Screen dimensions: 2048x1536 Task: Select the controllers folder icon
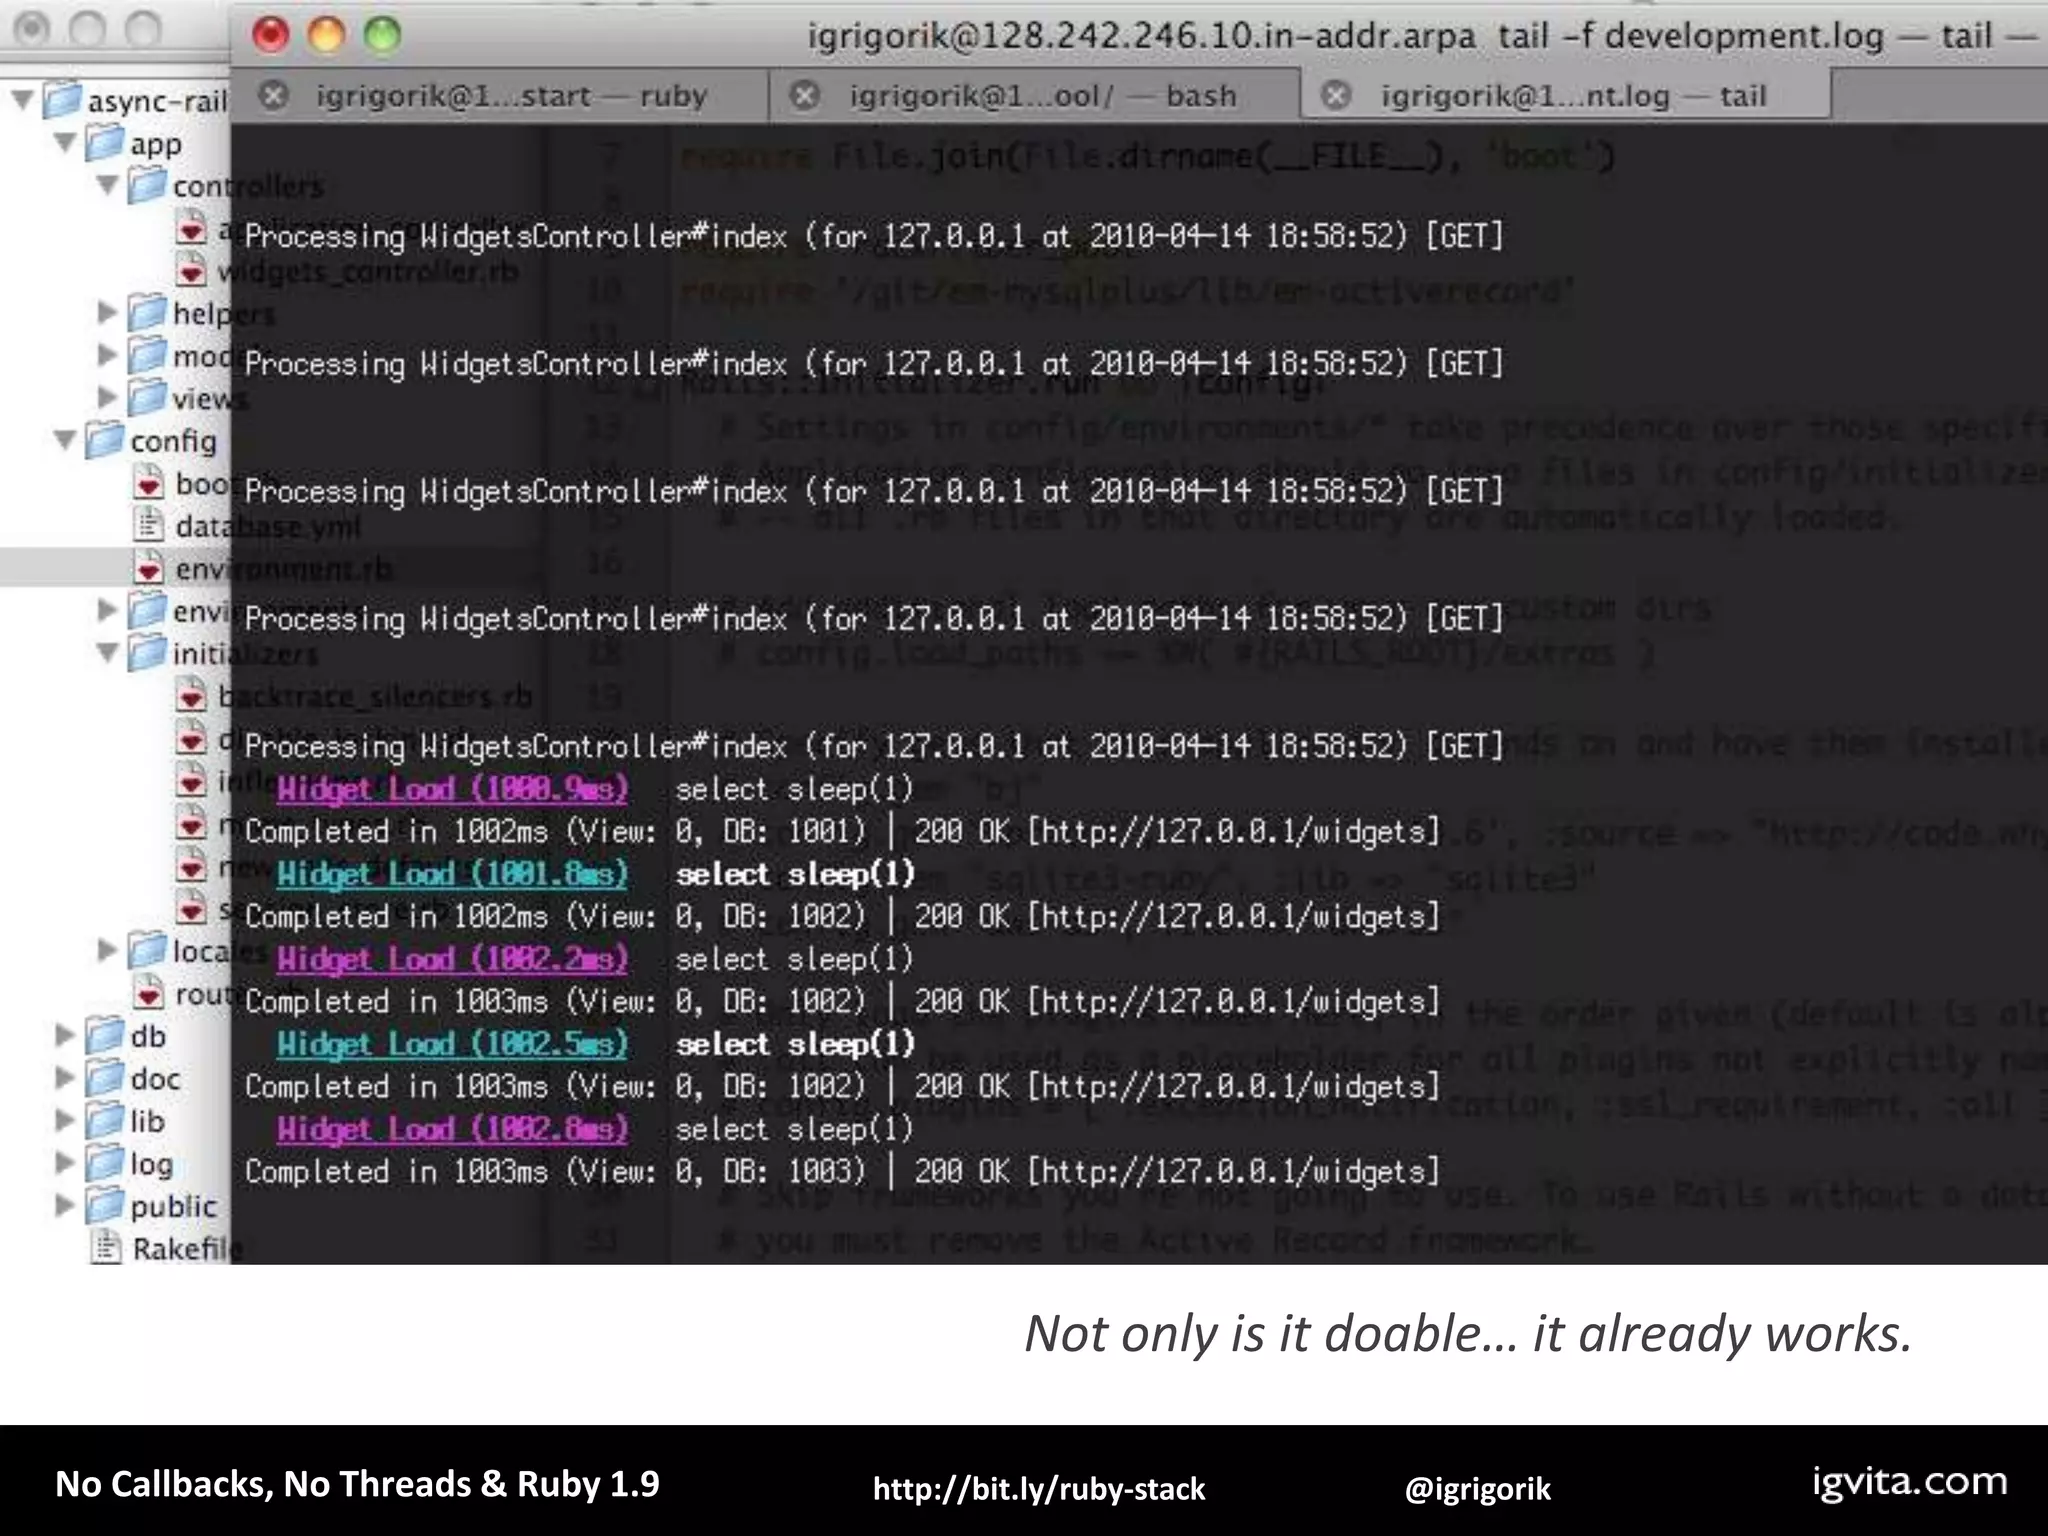[x=147, y=185]
